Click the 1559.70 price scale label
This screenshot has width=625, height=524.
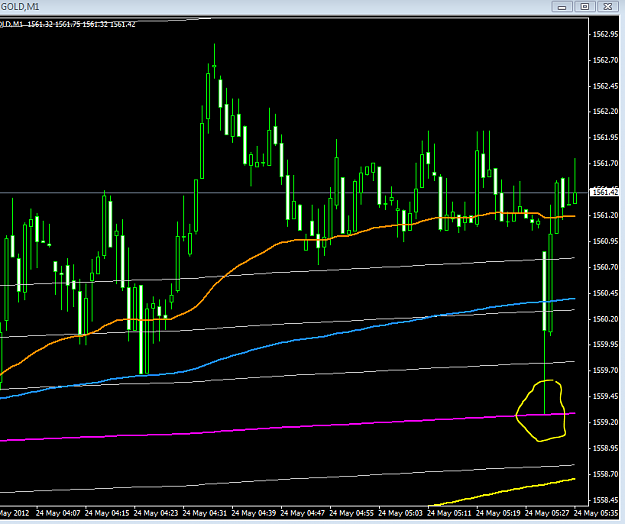click(x=605, y=371)
